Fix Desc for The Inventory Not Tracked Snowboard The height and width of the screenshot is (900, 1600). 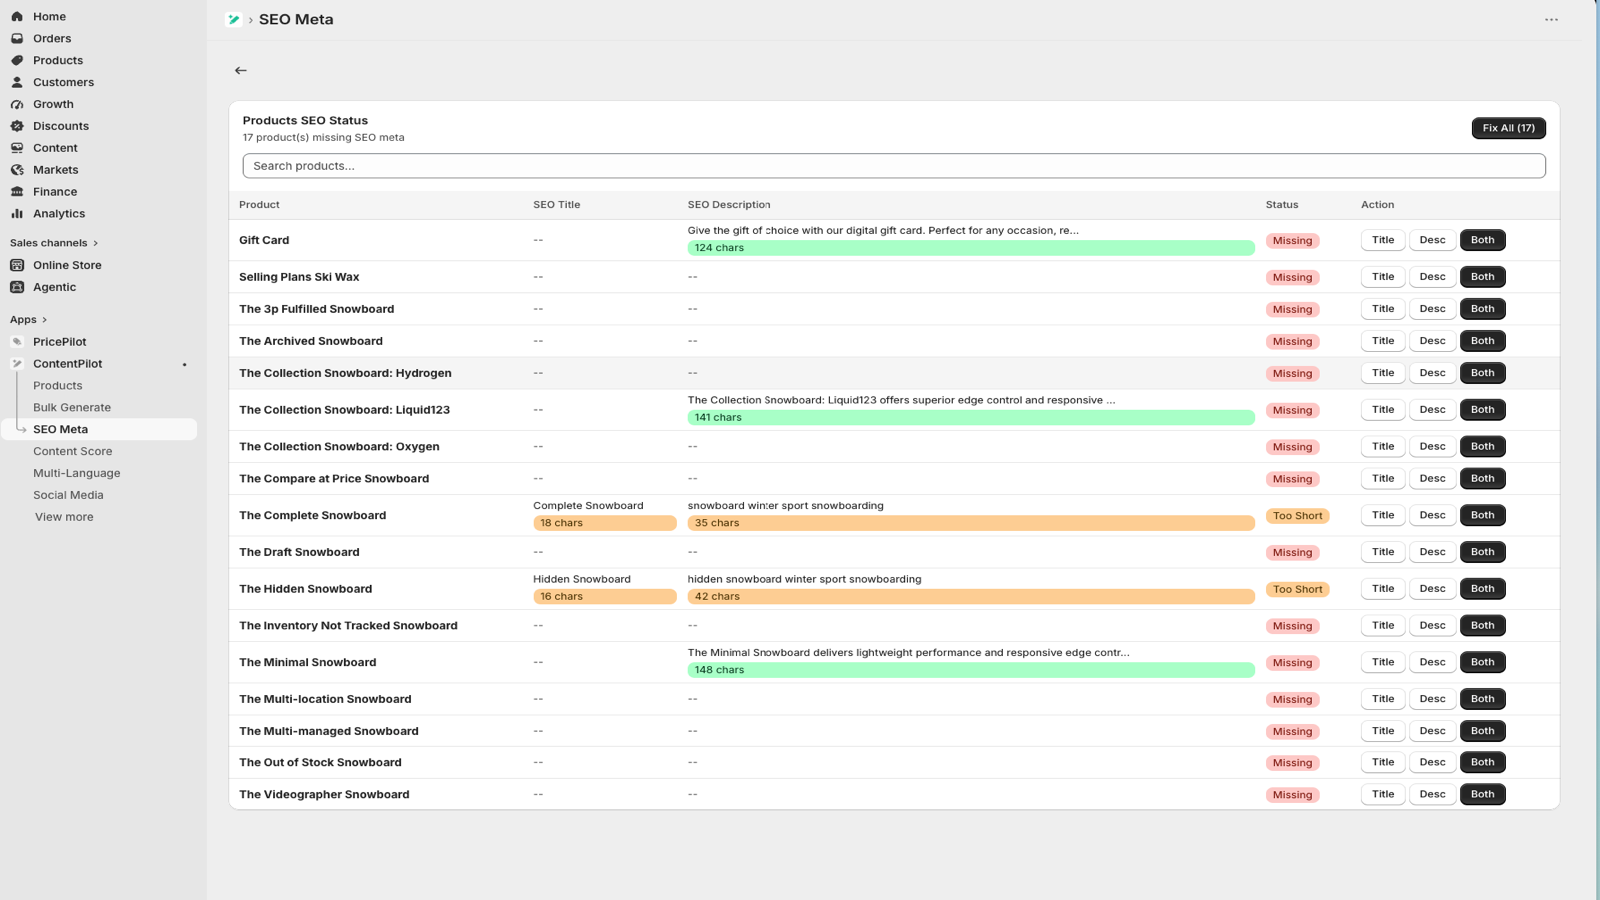pos(1432,626)
